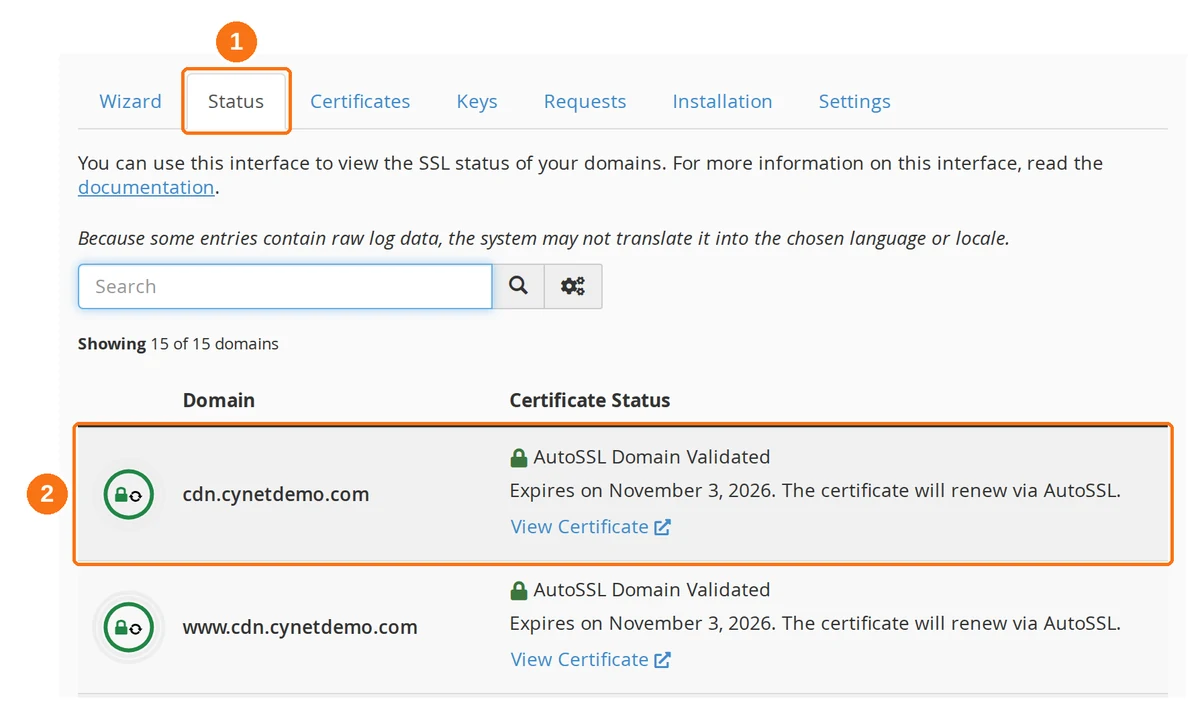The height and width of the screenshot is (711, 1200).
Task: Click the Domain column header
Action: pyautogui.click(x=219, y=400)
